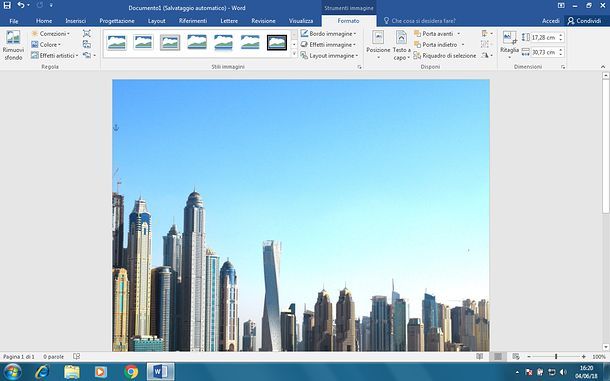Open Internet Explorer from the taskbar
Viewport: 610px width, 381px height.
tap(42, 372)
